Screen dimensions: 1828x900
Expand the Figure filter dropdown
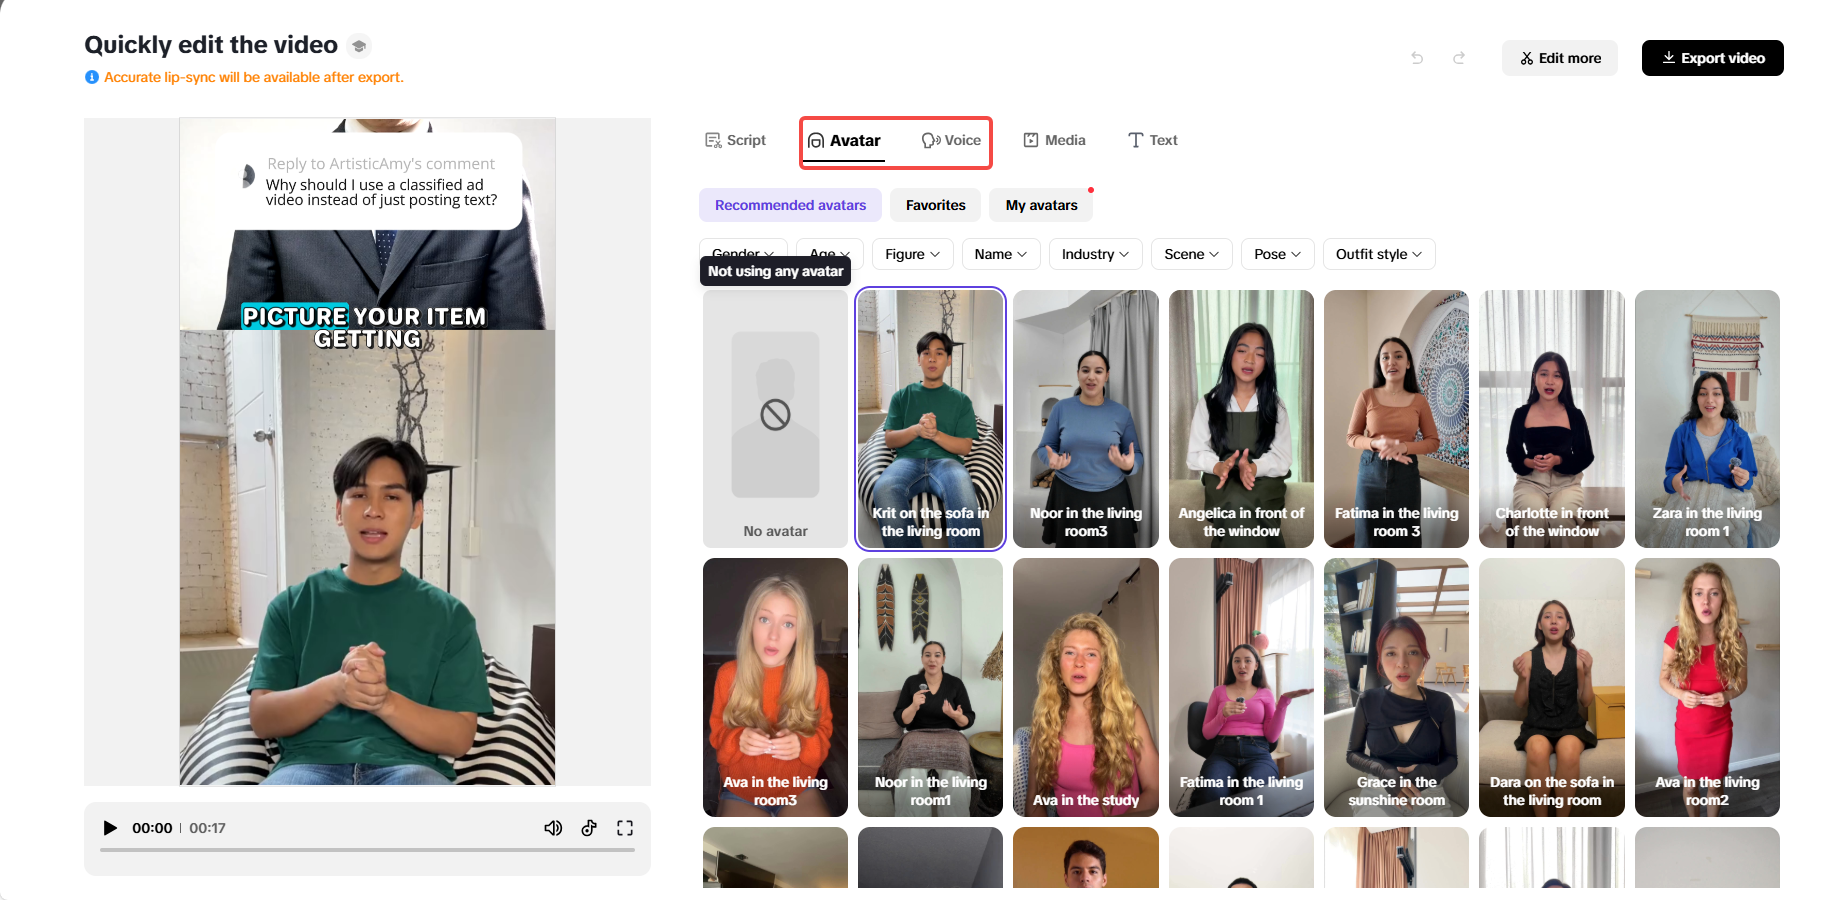click(x=913, y=254)
